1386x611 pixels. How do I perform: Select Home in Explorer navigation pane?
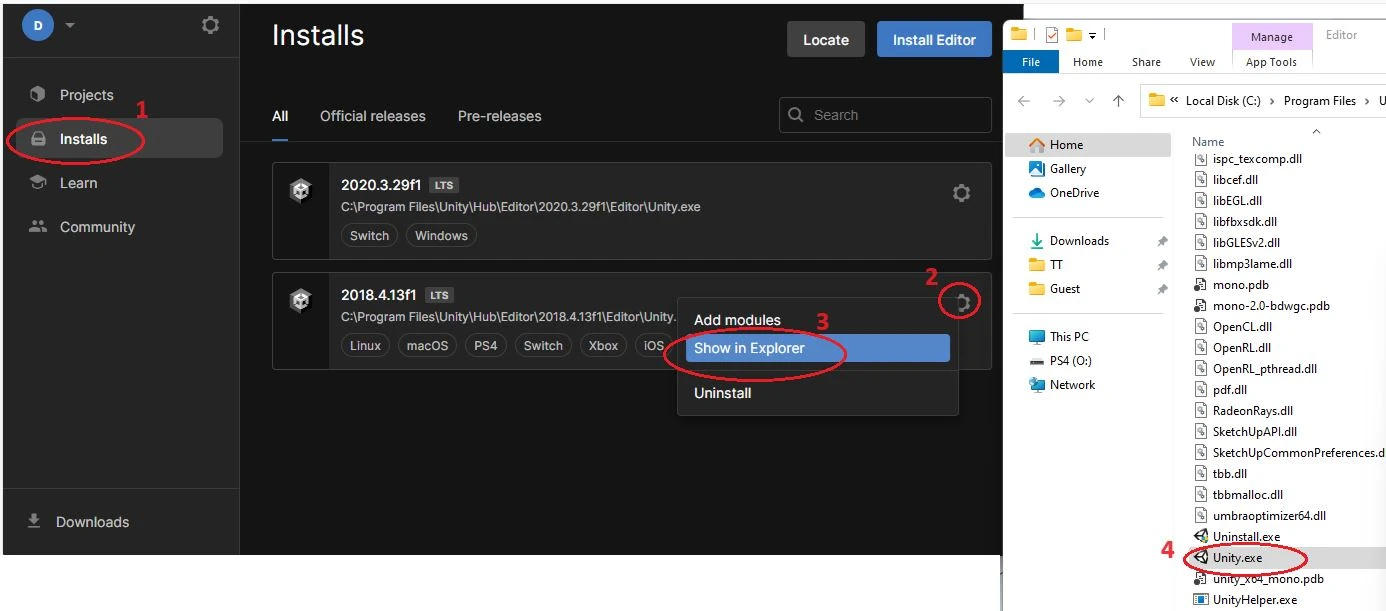[1087, 145]
